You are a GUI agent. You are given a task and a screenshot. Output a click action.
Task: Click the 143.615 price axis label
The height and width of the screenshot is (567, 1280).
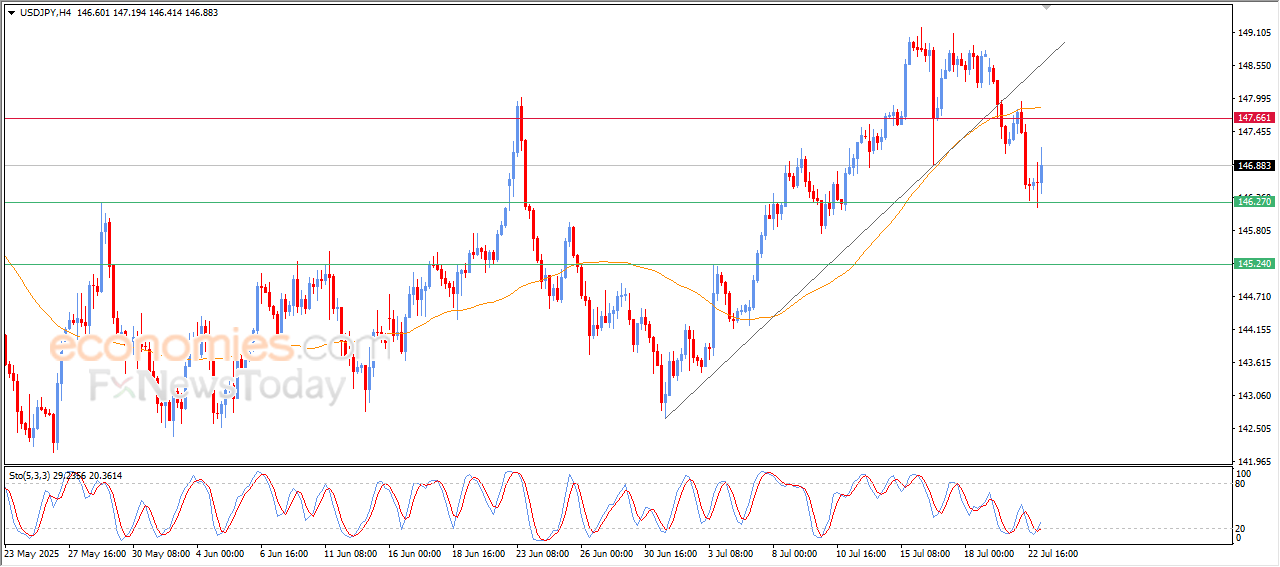click(1254, 363)
